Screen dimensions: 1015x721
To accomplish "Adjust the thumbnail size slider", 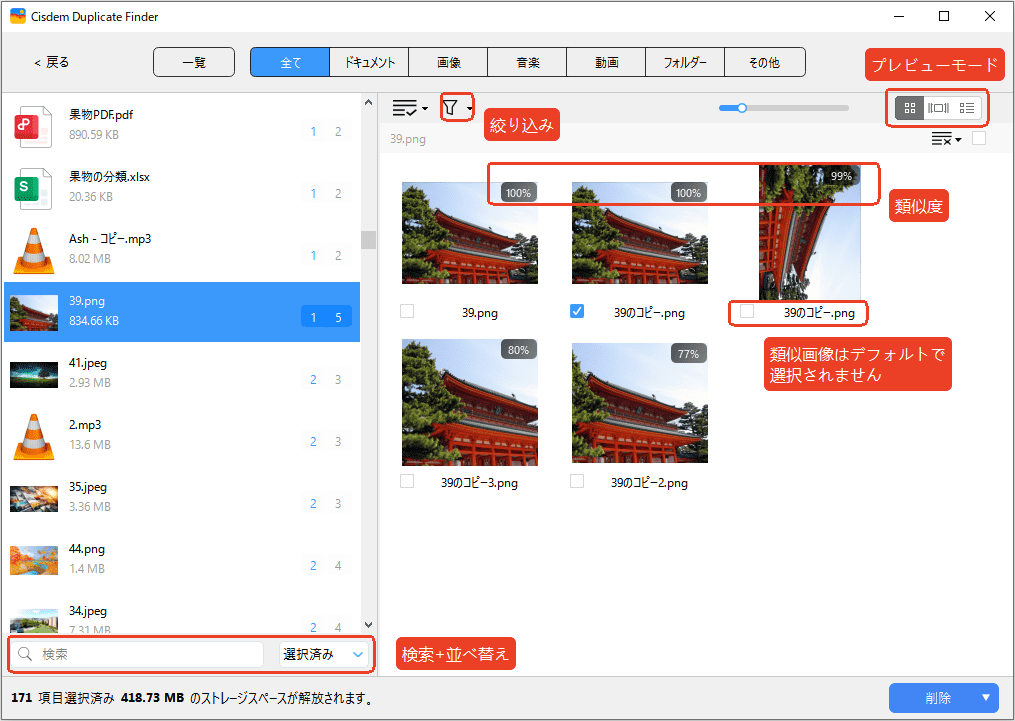I will tap(742, 107).
